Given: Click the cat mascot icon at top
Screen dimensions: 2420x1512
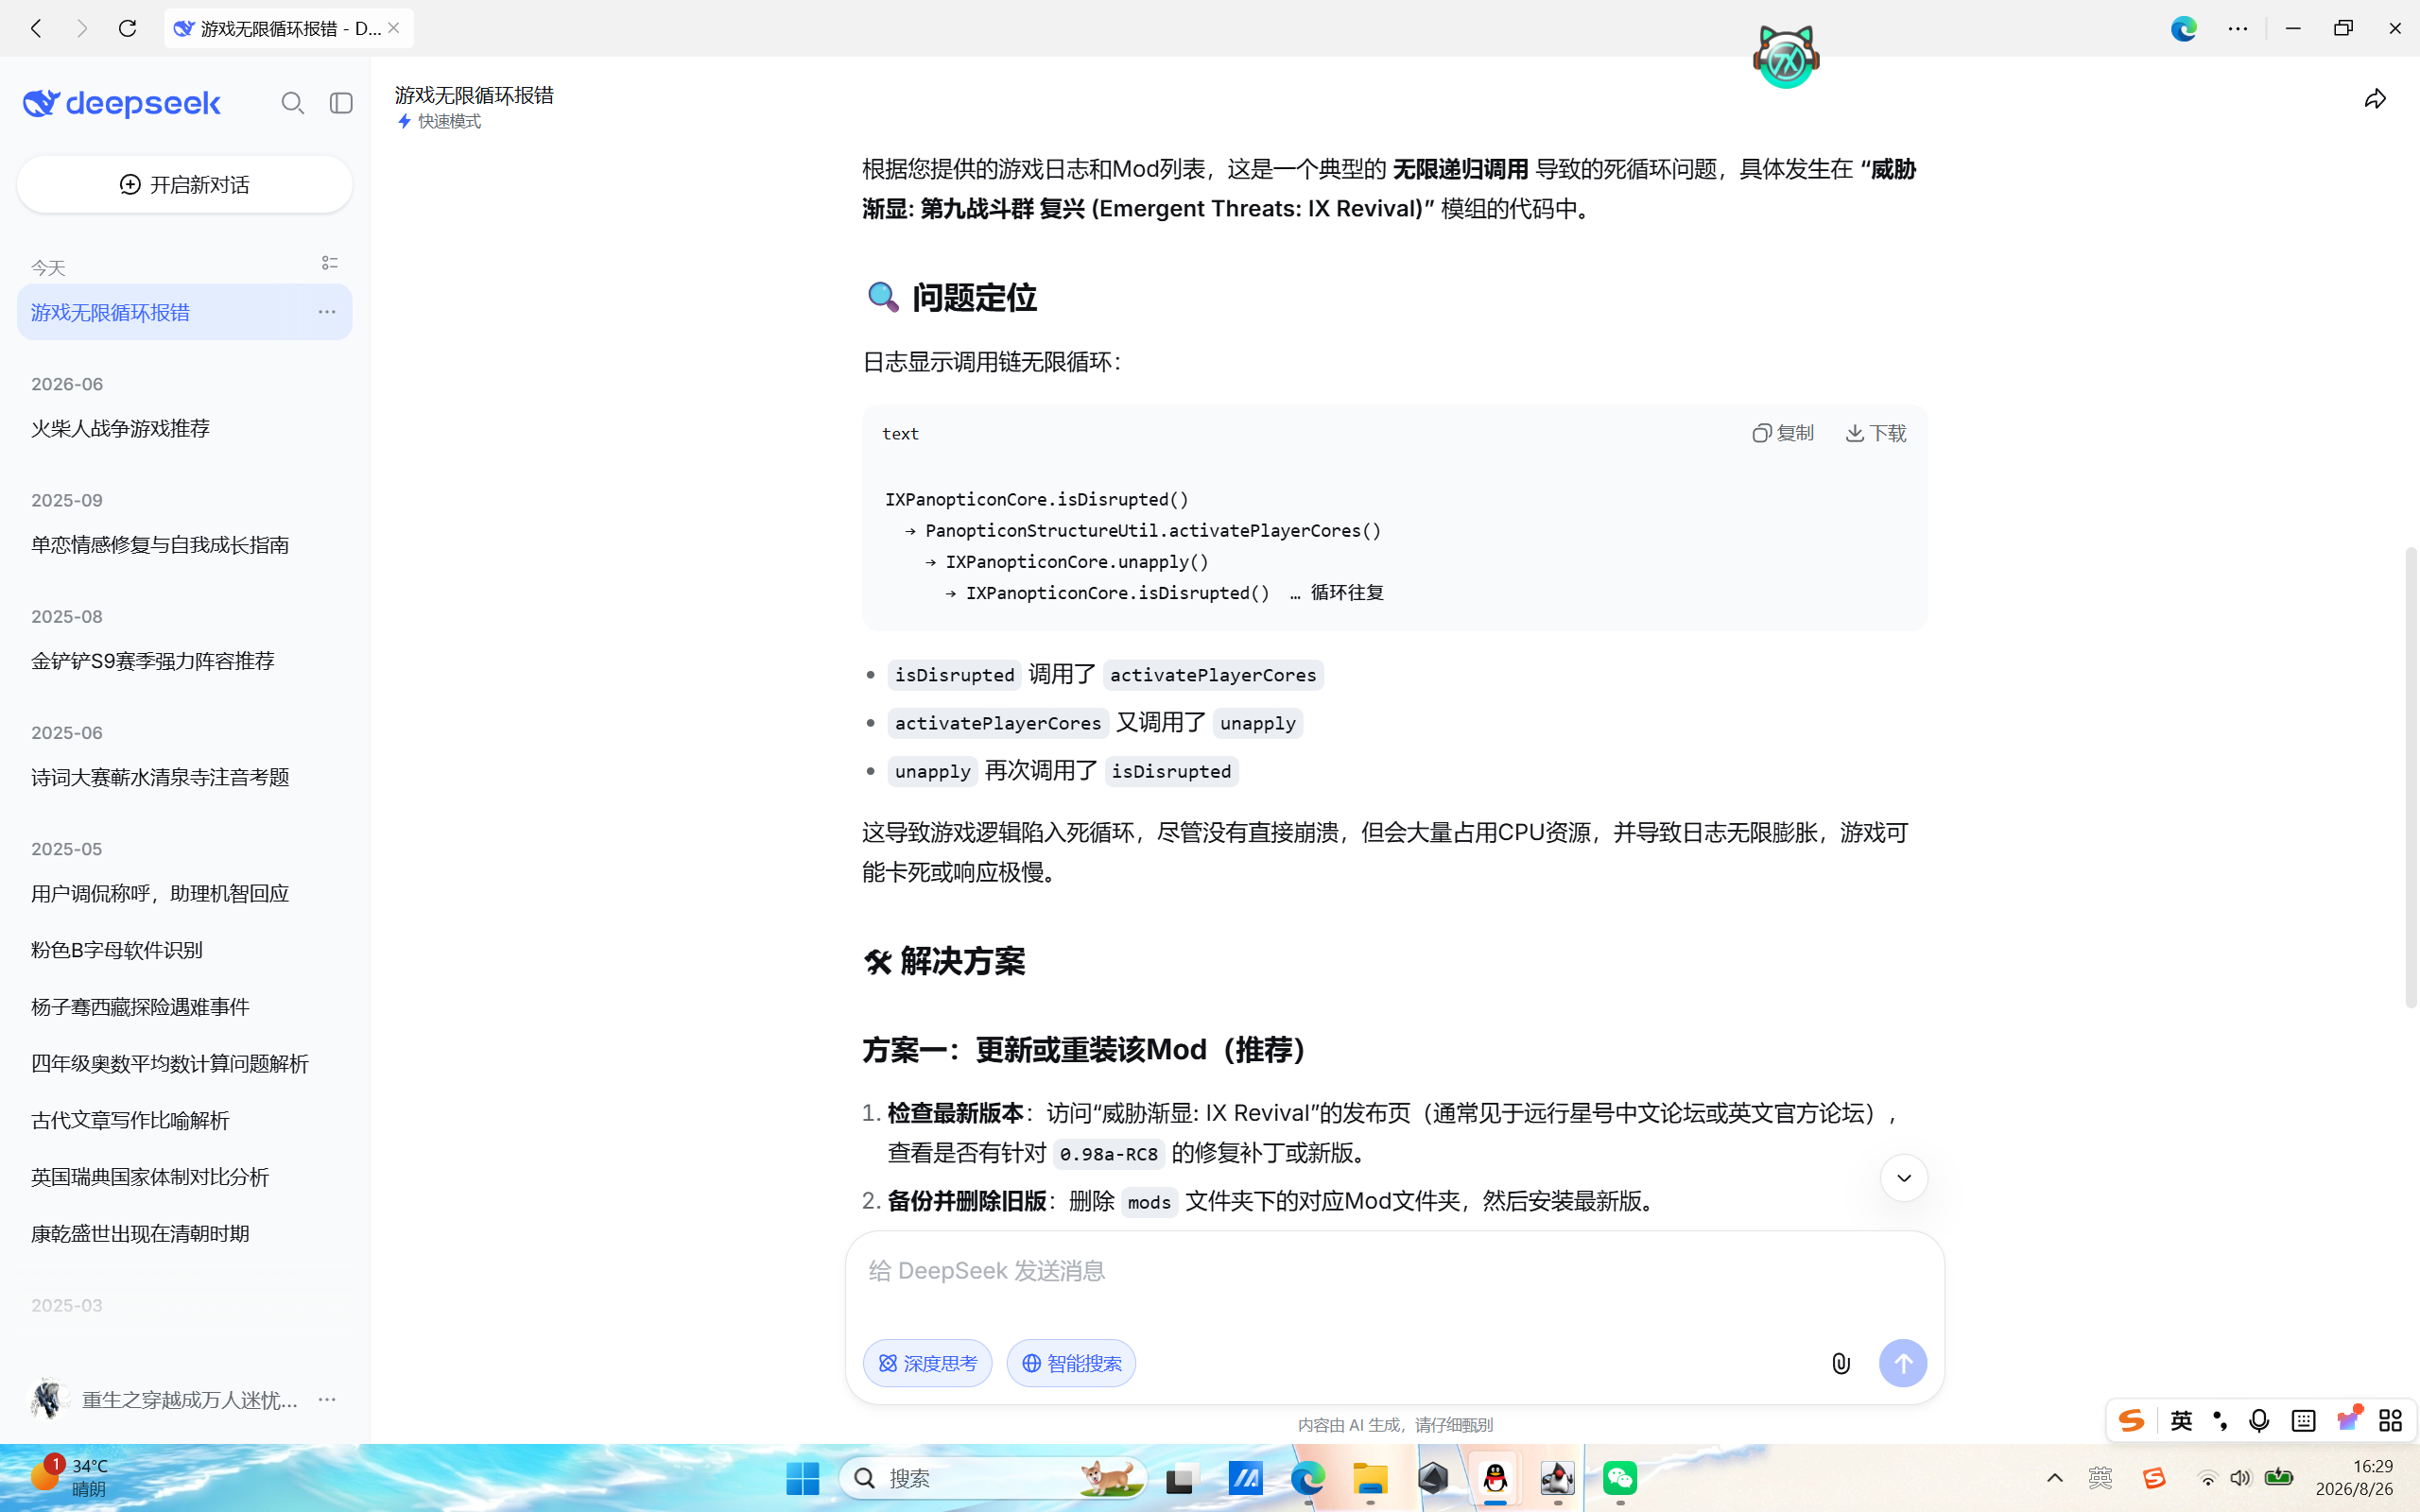Looking at the screenshot, I should coord(1786,57).
